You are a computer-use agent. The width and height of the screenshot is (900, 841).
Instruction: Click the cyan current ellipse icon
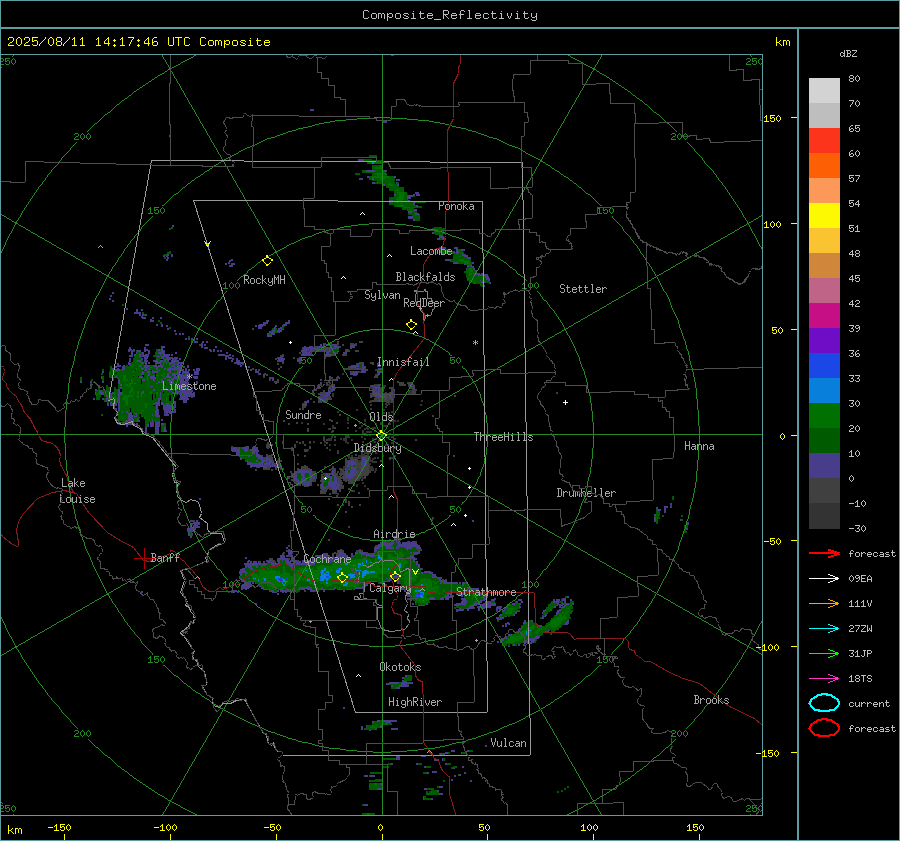[824, 703]
